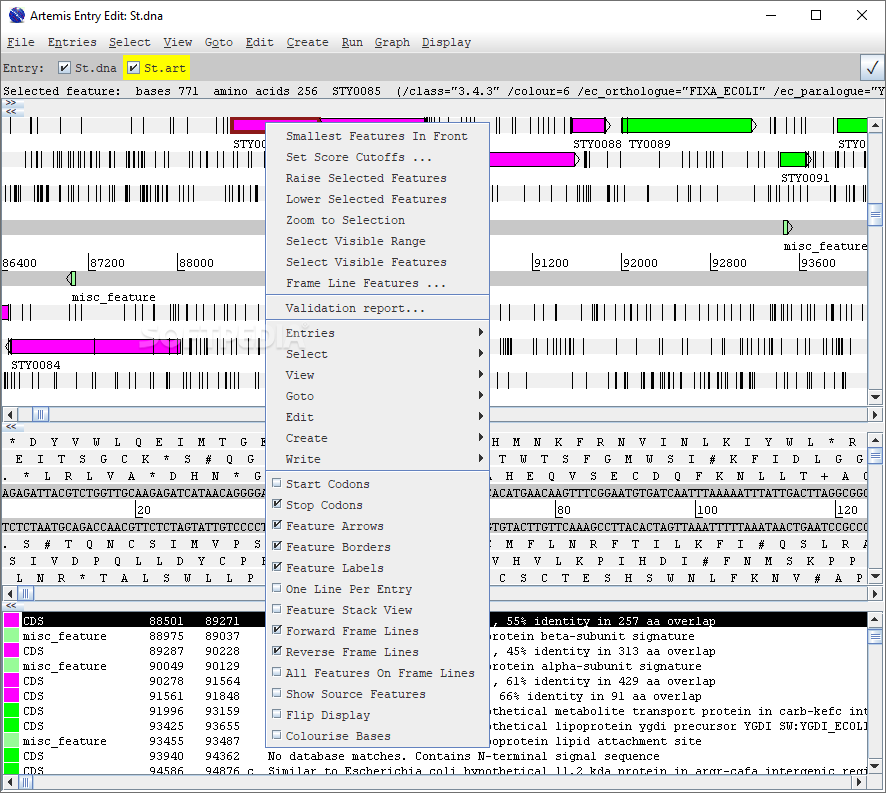Click the feature list horizontal scroll left arrow
The height and width of the screenshot is (793, 886).
tap(10, 782)
